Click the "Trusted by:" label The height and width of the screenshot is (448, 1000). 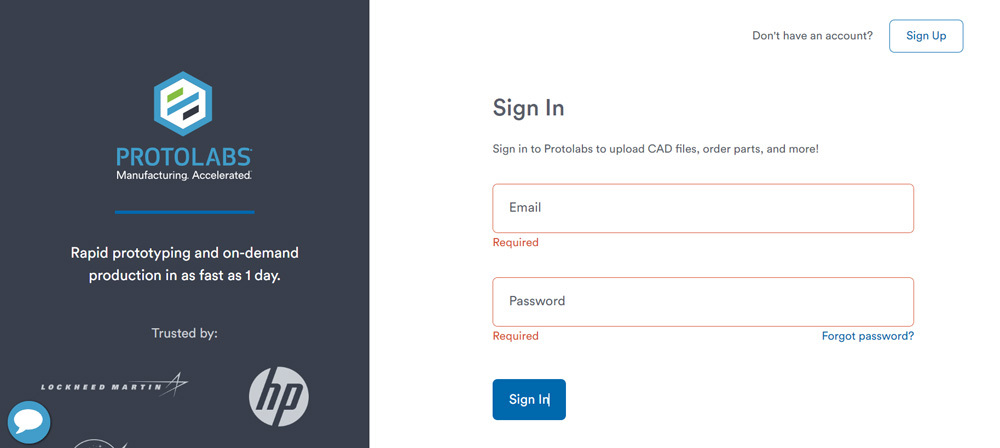coord(184,333)
